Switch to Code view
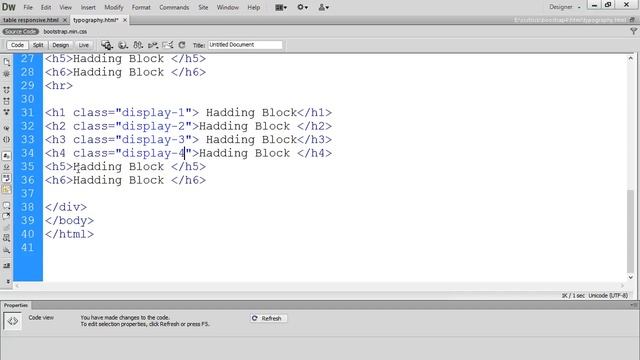The image size is (640, 360). click(x=17, y=45)
